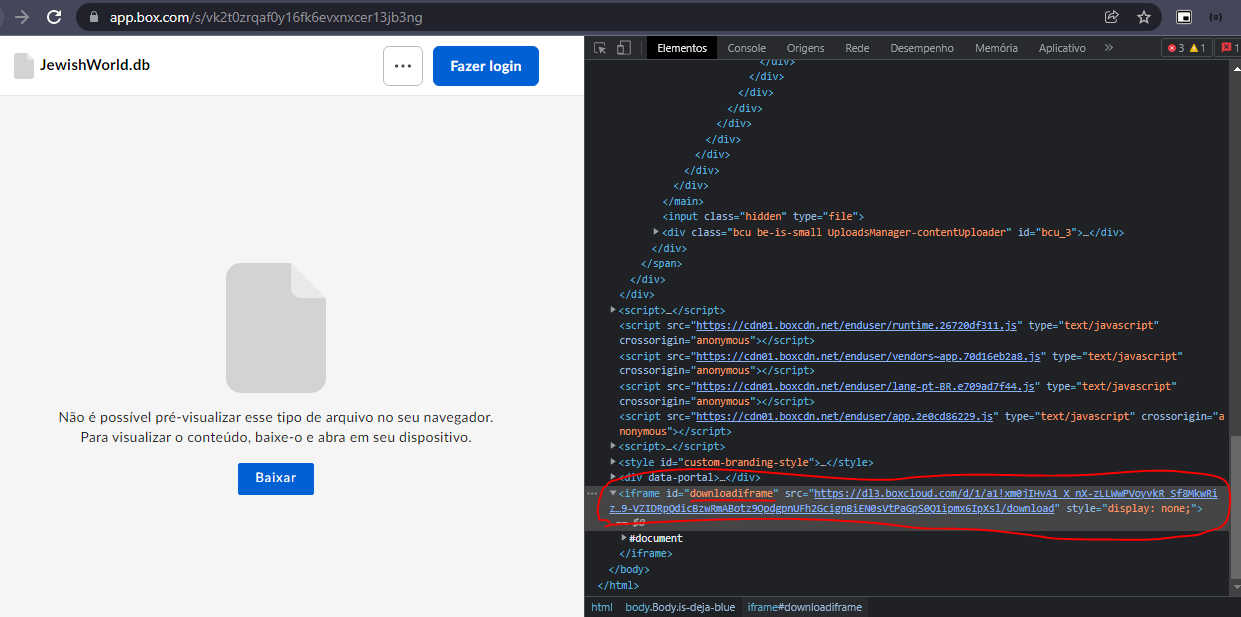Click the issues flag counter
The image size is (1241, 617).
pyautogui.click(x=1228, y=48)
